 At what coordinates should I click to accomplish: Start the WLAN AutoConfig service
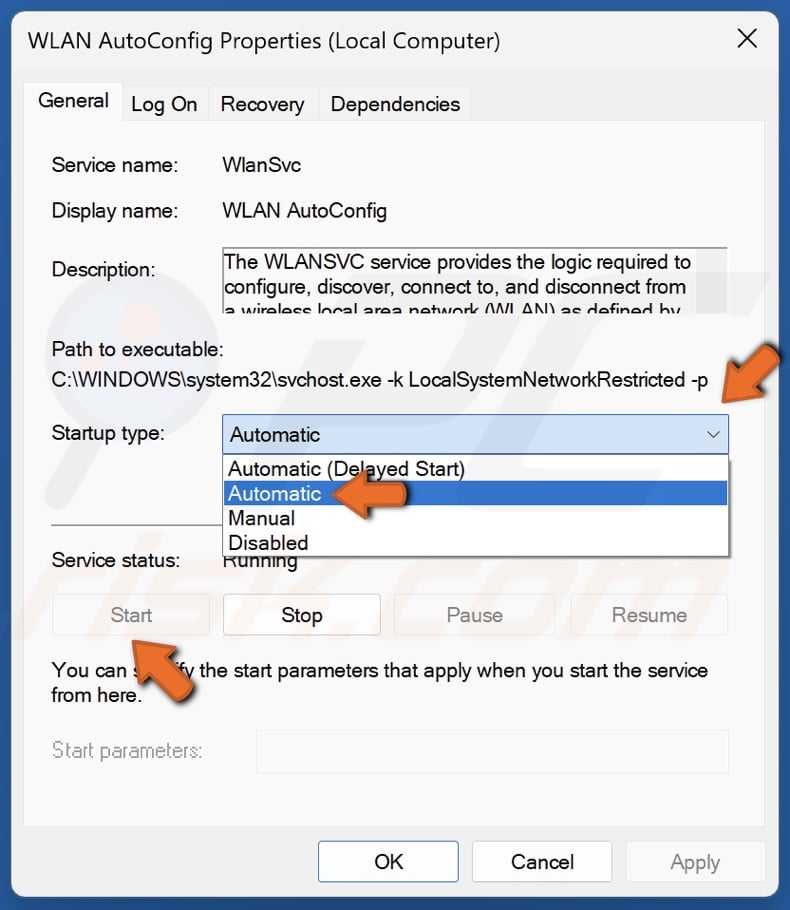tap(130, 614)
